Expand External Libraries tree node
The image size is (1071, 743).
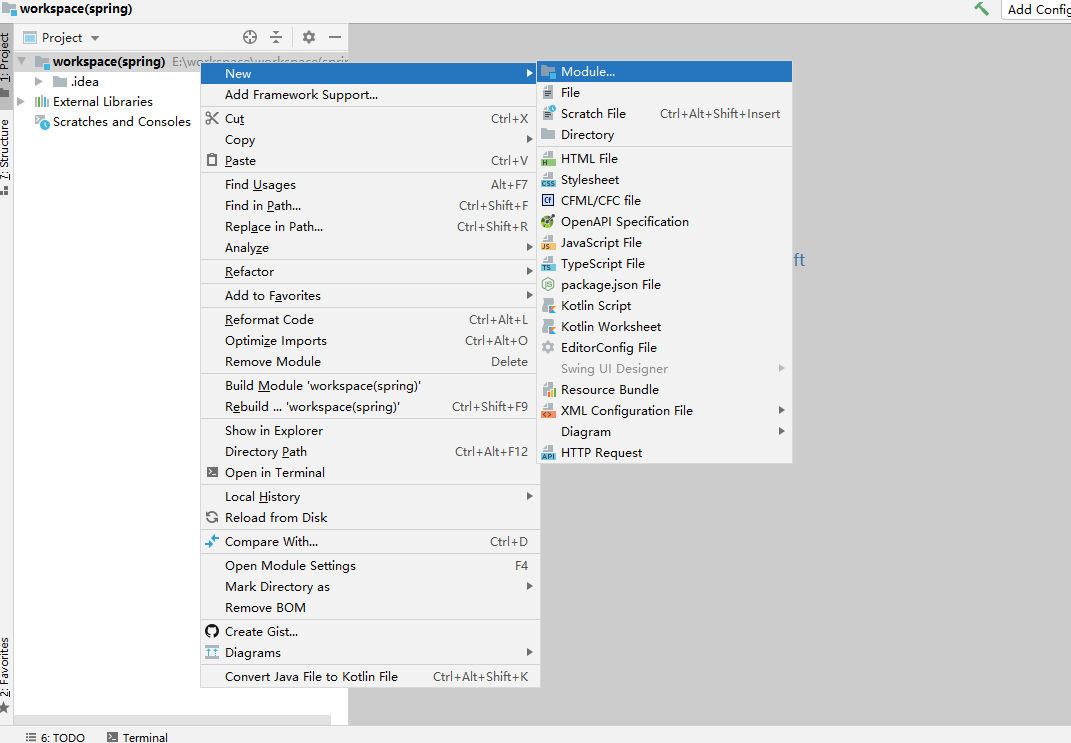tap(21, 102)
